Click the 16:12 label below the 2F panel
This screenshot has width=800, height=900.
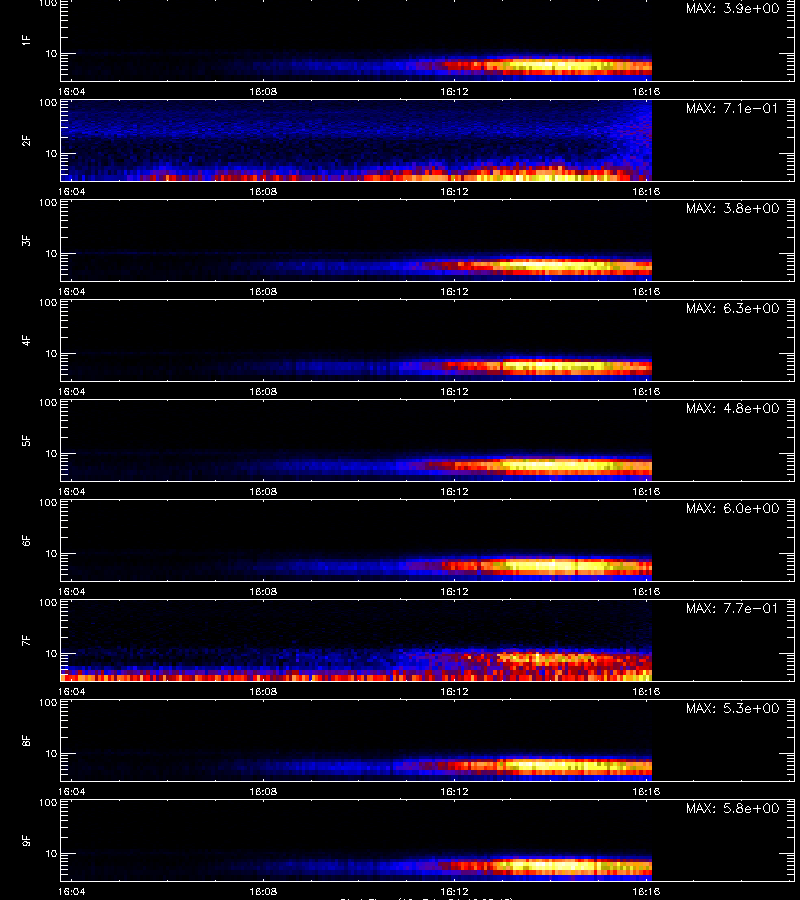(x=455, y=192)
